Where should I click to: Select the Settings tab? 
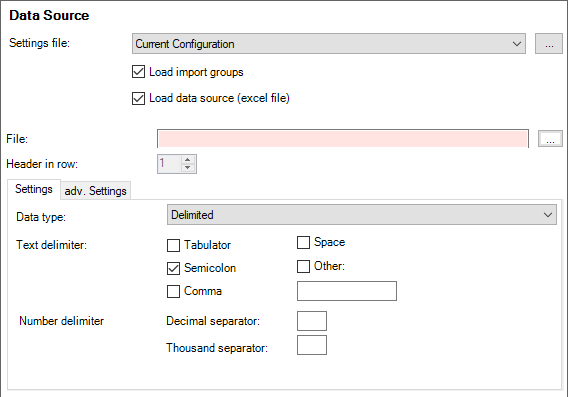[x=34, y=189]
